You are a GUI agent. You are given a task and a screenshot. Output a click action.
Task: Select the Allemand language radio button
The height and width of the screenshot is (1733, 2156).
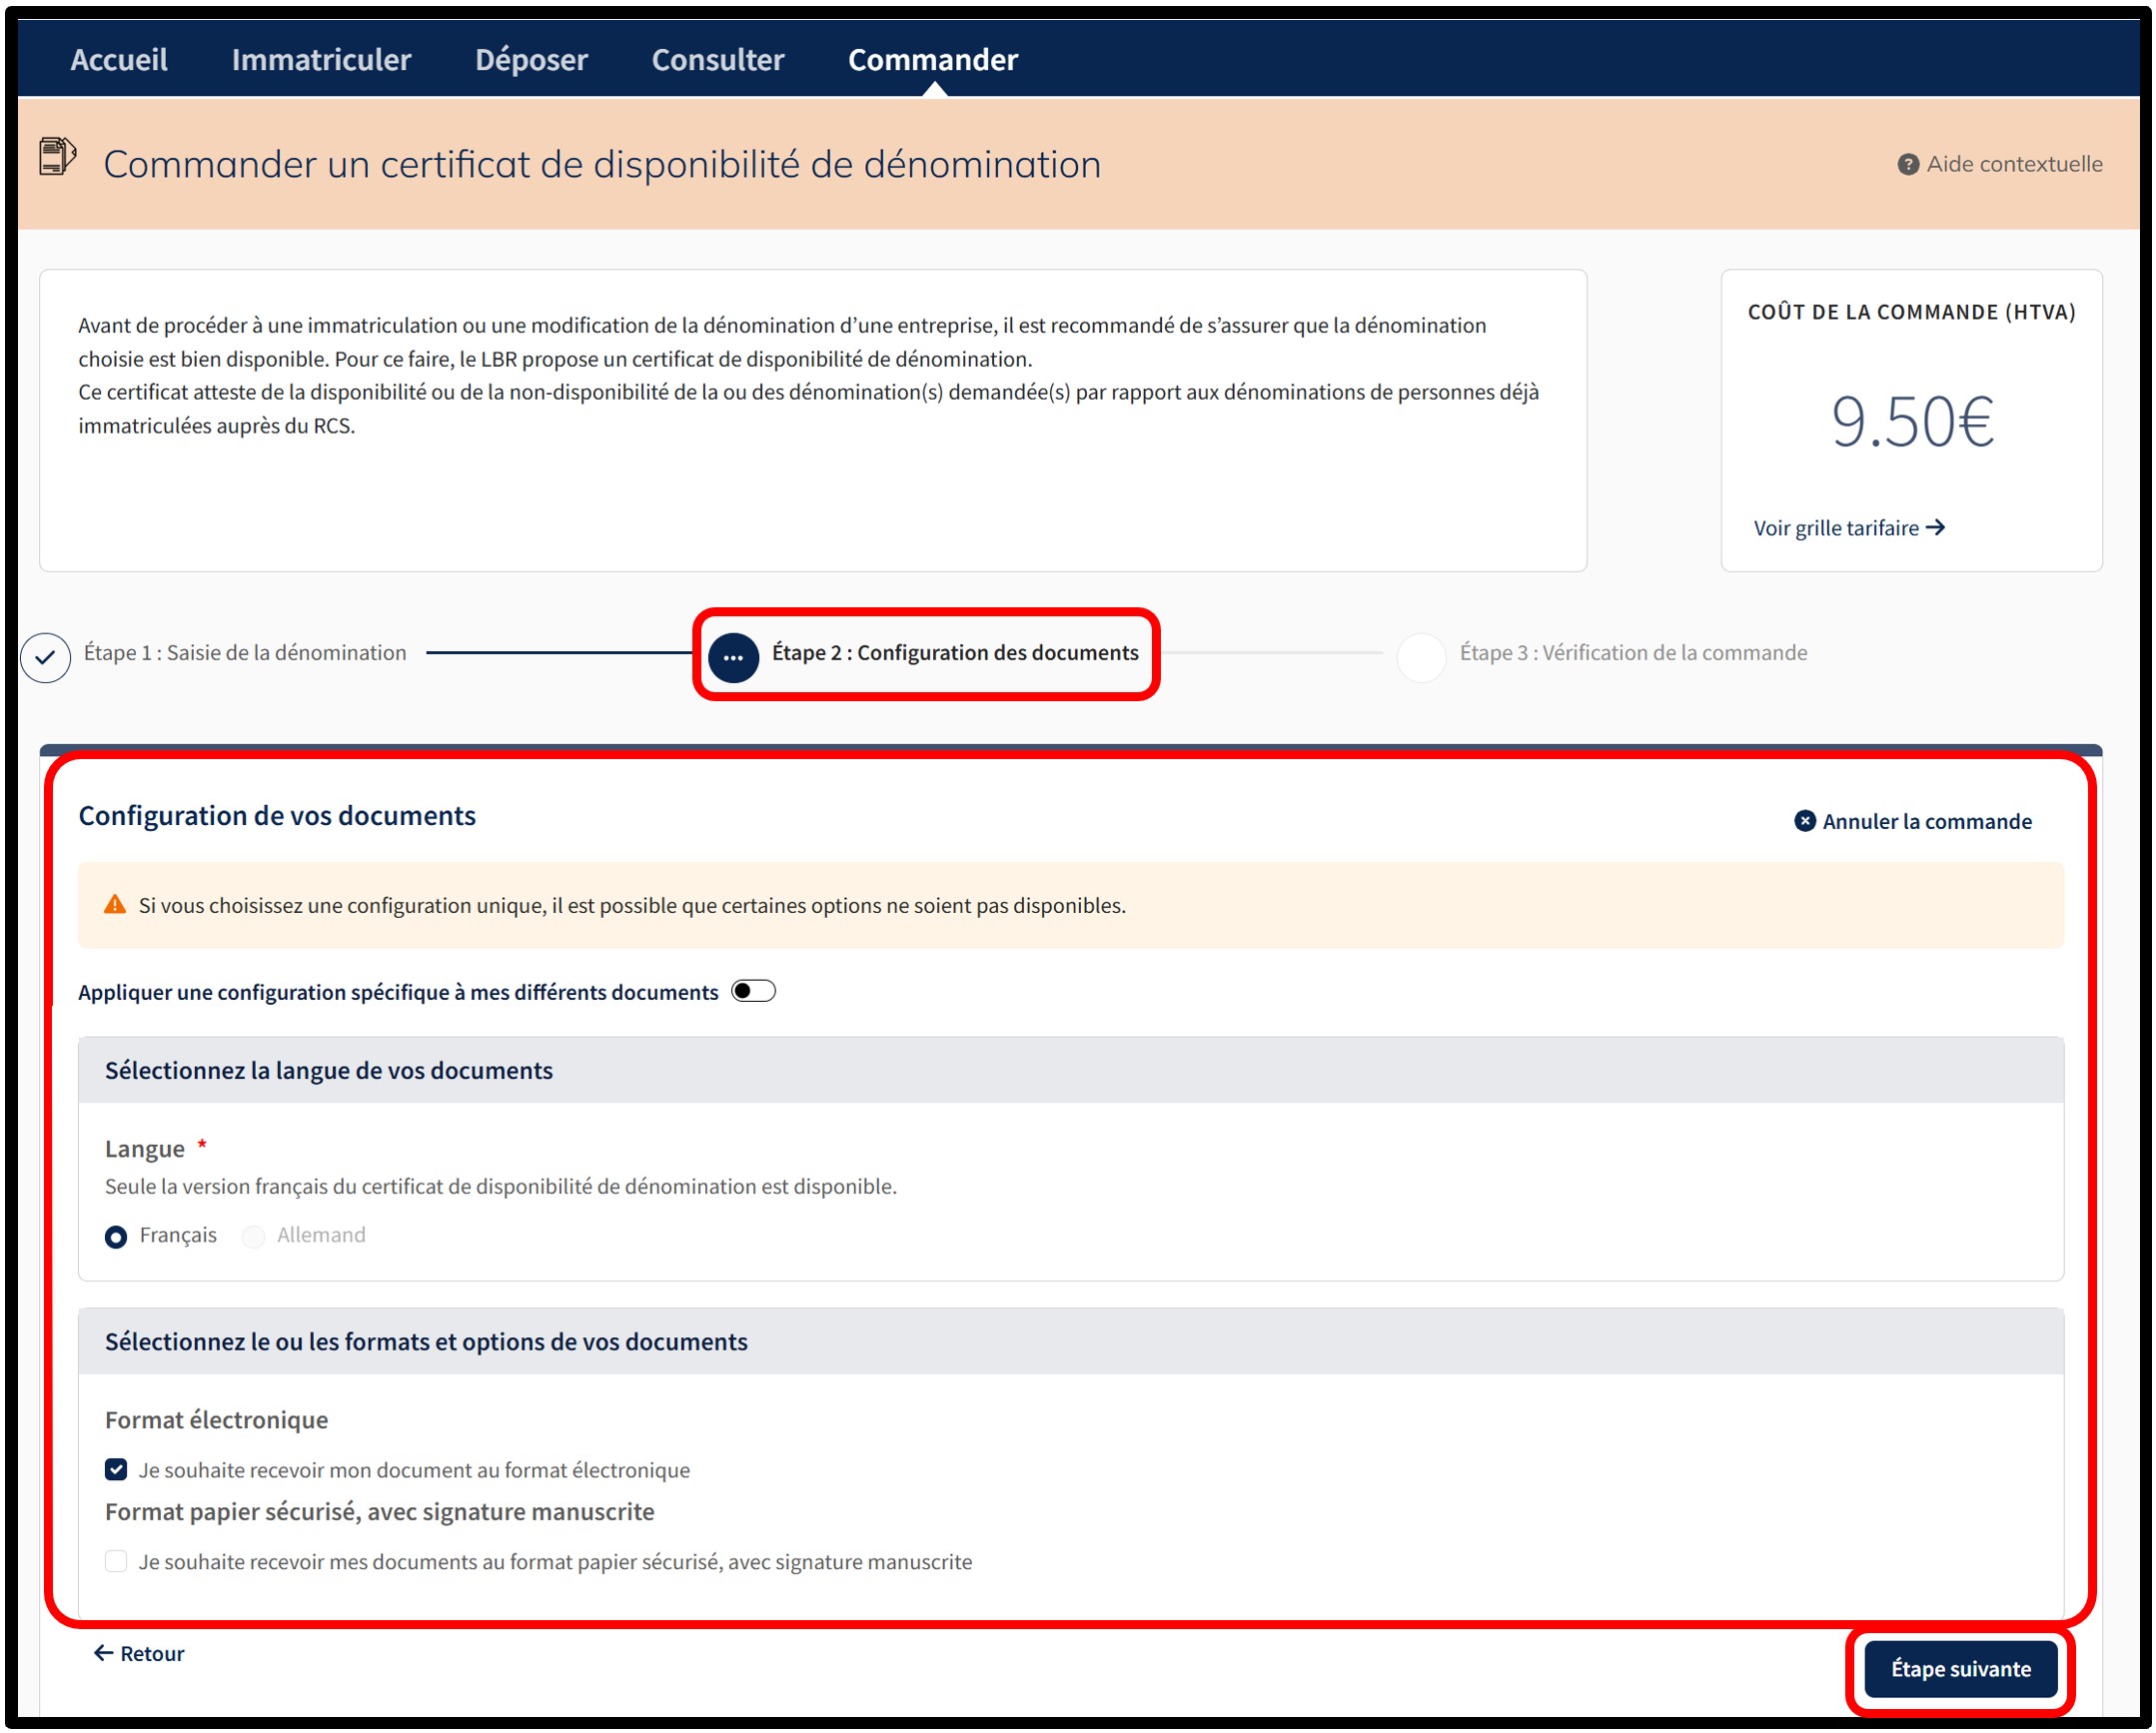254,1237
